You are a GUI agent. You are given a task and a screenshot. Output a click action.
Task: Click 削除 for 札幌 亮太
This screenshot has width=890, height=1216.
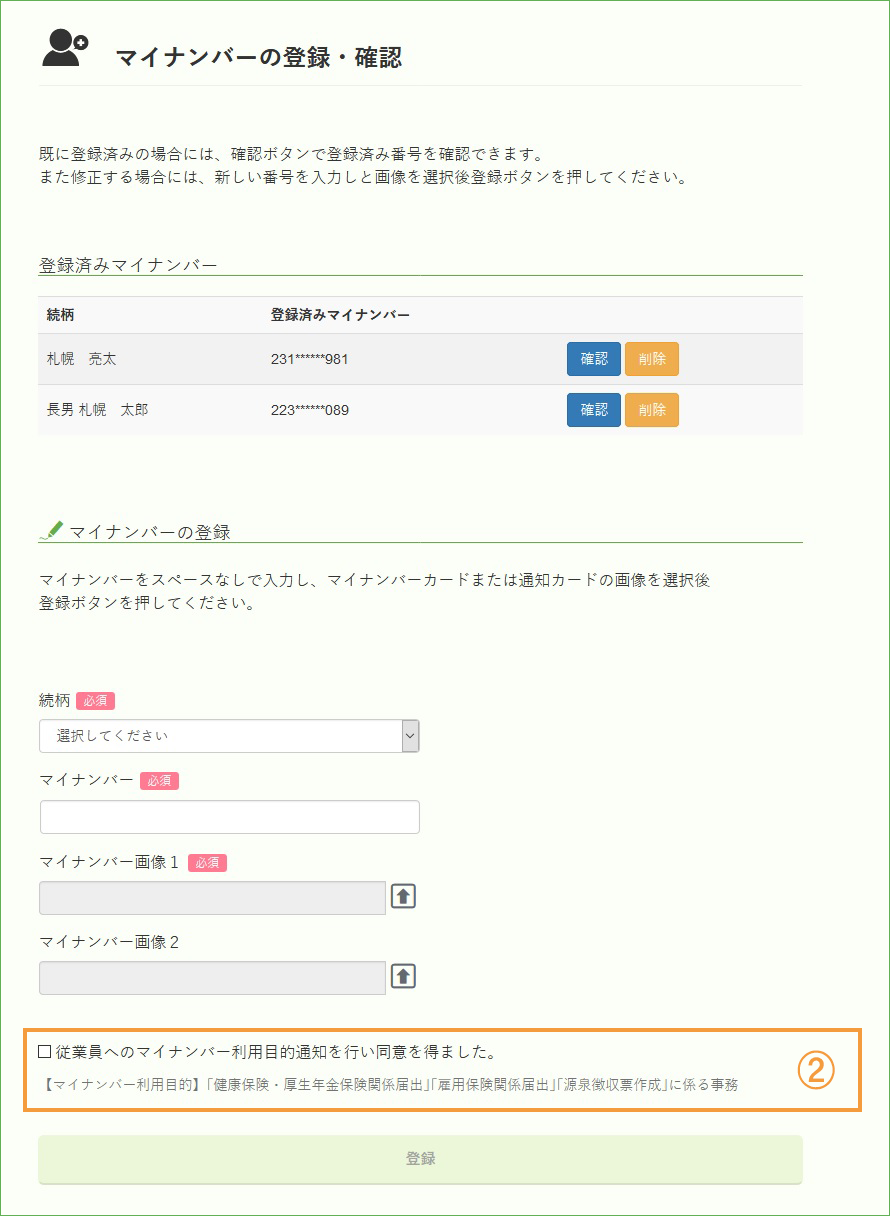652,359
